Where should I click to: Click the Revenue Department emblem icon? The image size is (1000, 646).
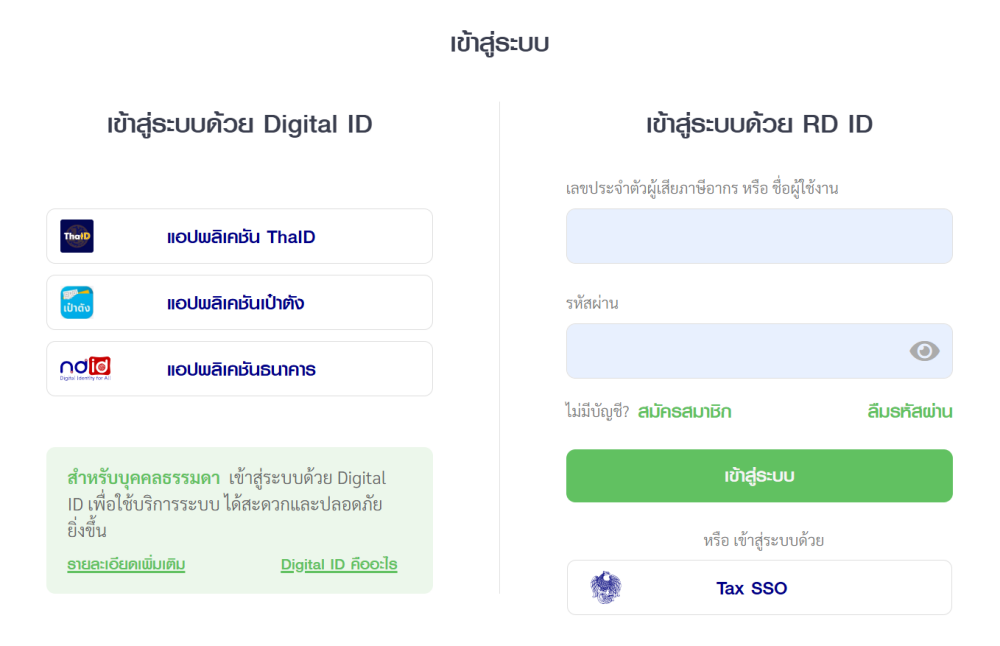pos(605,587)
